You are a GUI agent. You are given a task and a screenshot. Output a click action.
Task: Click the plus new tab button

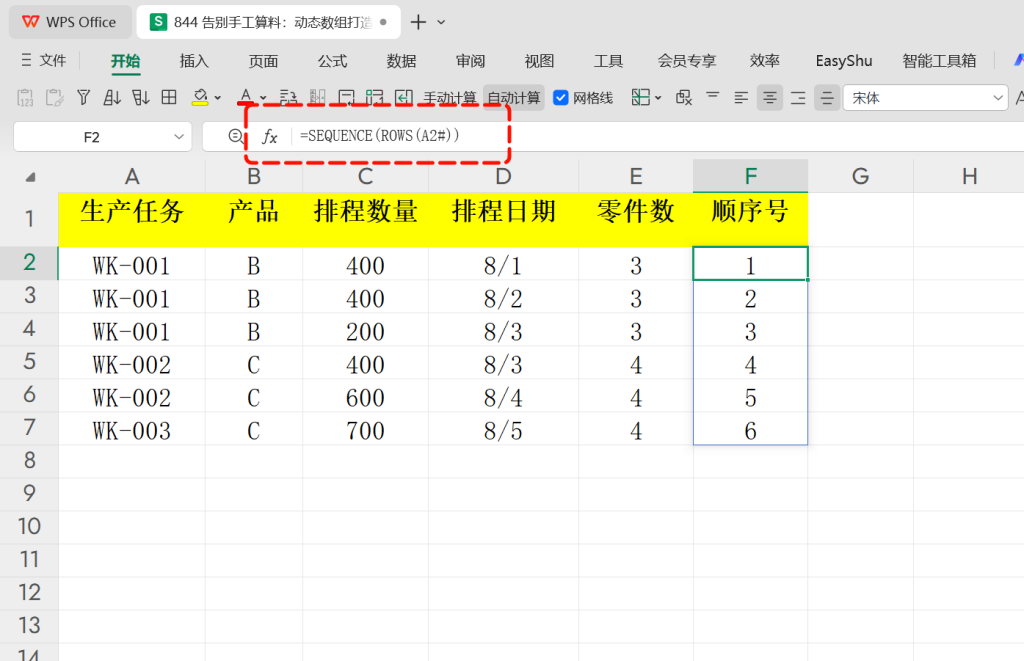pos(418,22)
